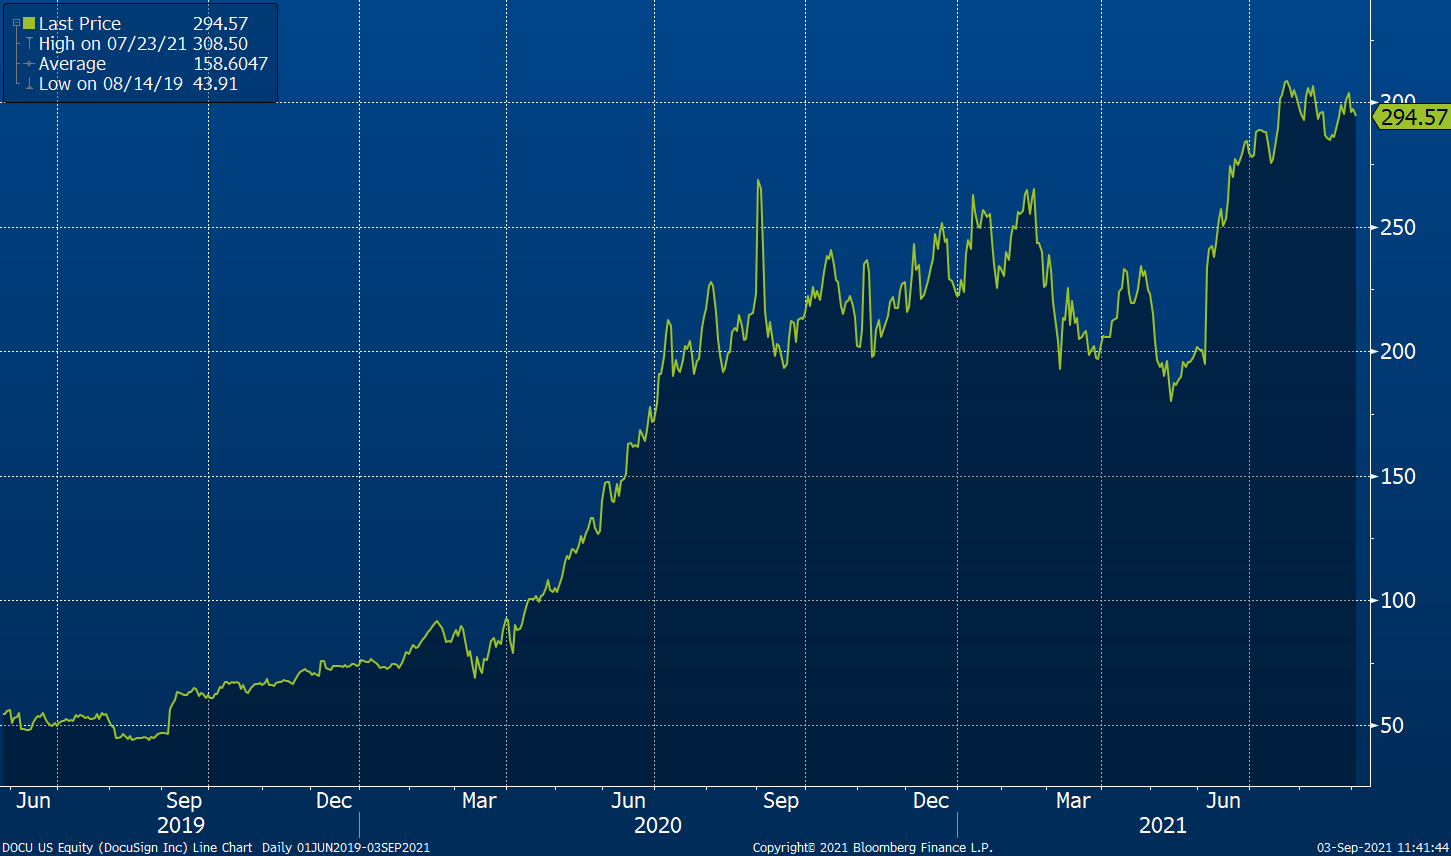1451x856 pixels.
Task: Click the 50 y-axis label
Action: (x=1394, y=725)
